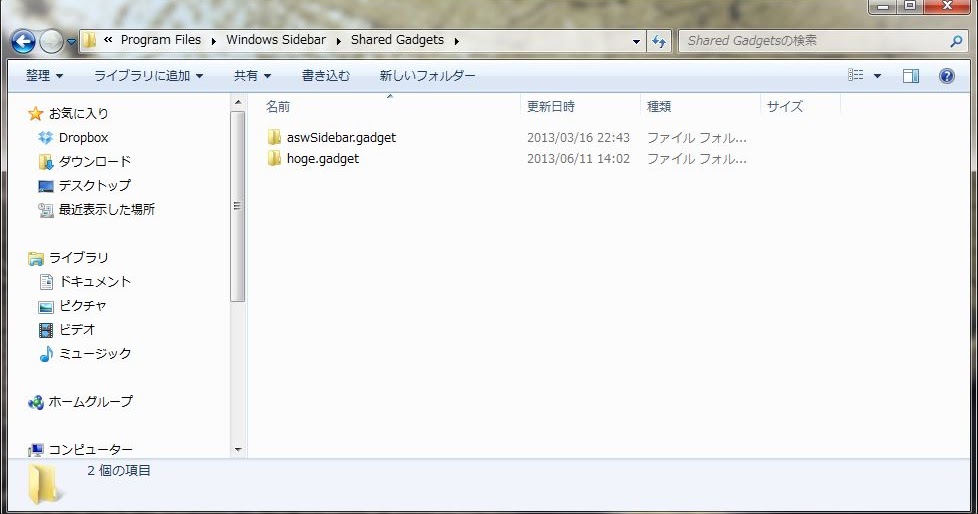Click the Forward navigation arrow button
This screenshot has height=514, width=978.
tap(51, 42)
